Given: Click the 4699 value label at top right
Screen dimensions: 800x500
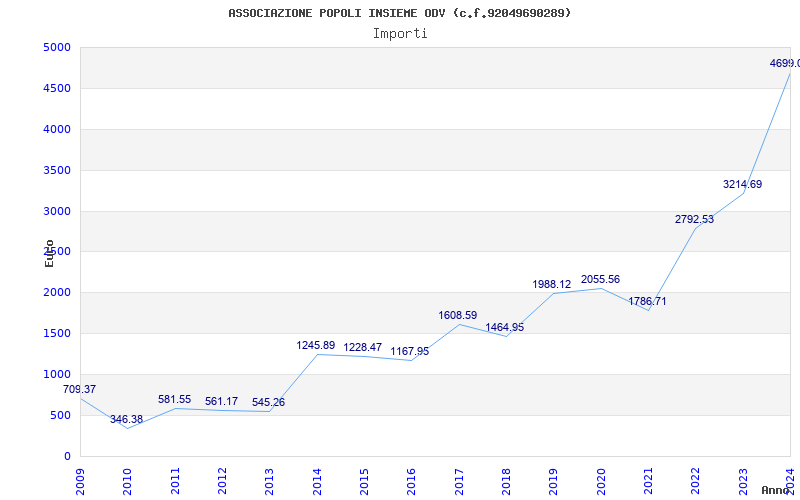Looking at the screenshot, I should tap(785, 63).
